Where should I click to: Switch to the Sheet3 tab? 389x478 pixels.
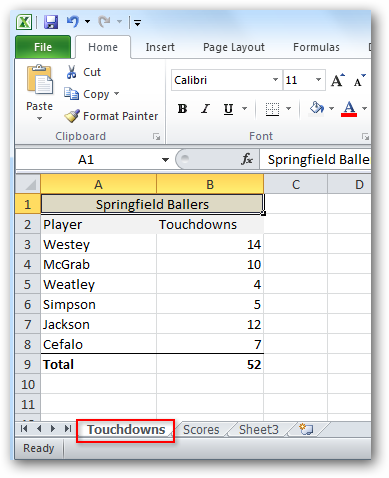point(259,430)
